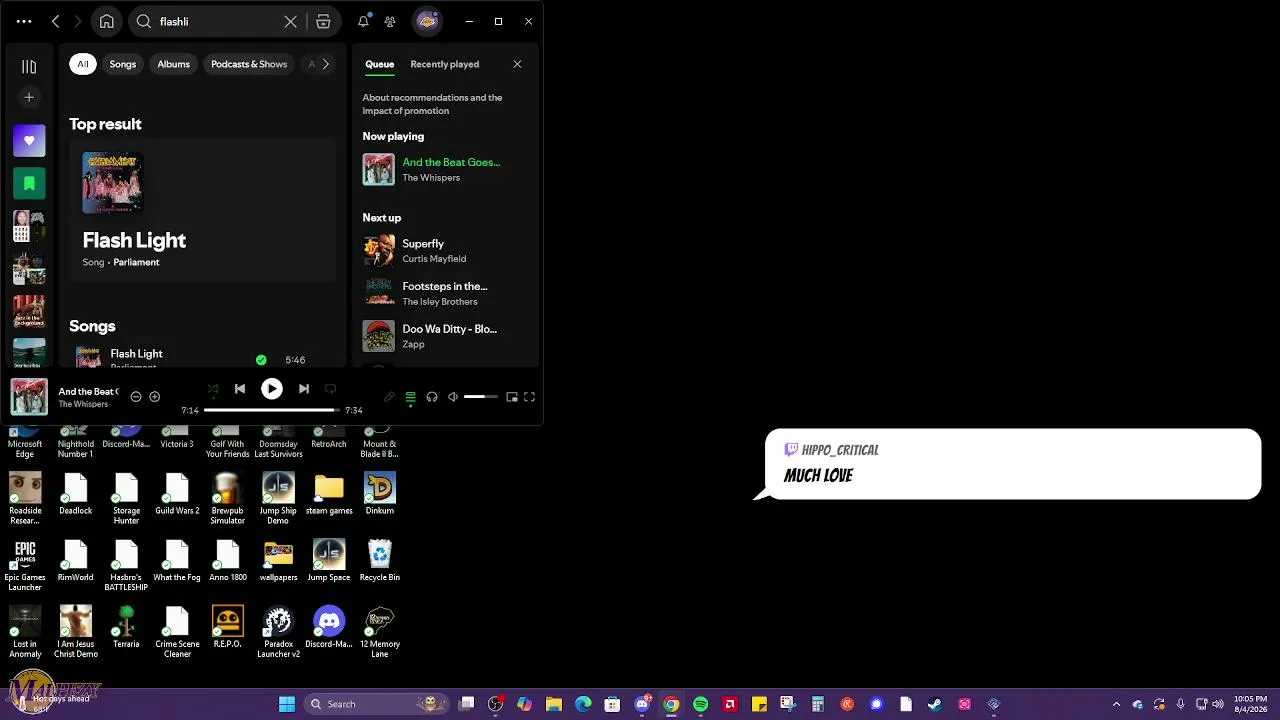Screen dimensions: 1280x720
Task: Select the Songs filter chip
Action: [123, 64]
